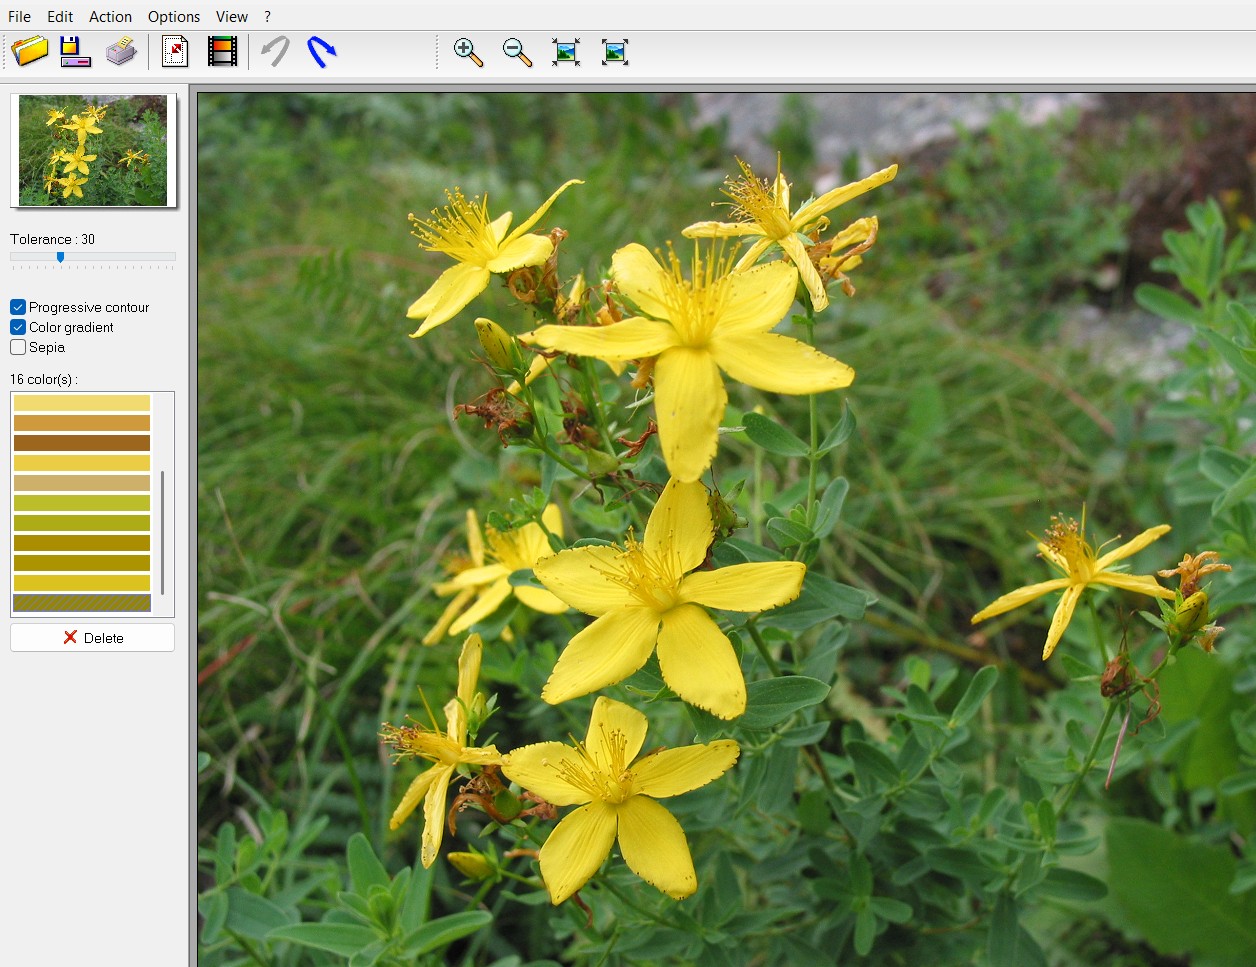Open the Action menu
The height and width of the screenshot is (967, 1256).
click(x=110, y=16)
